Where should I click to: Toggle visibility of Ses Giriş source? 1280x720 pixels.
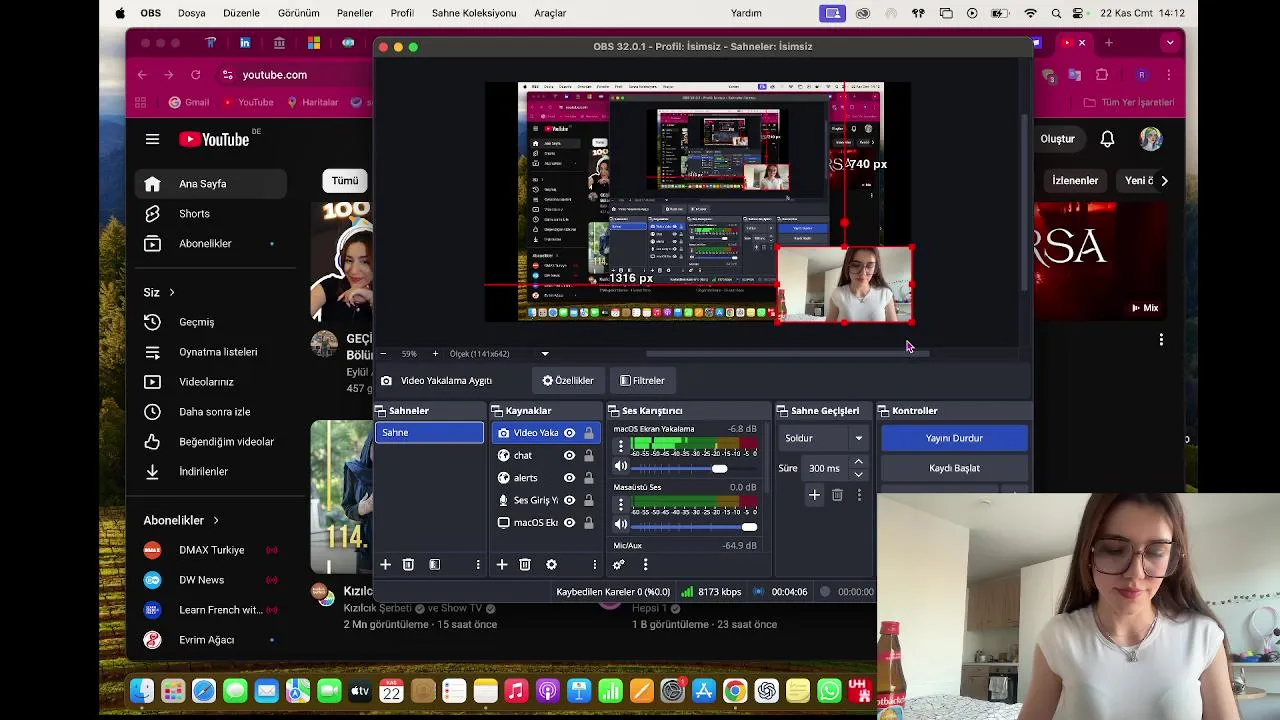tap(569, 500)
